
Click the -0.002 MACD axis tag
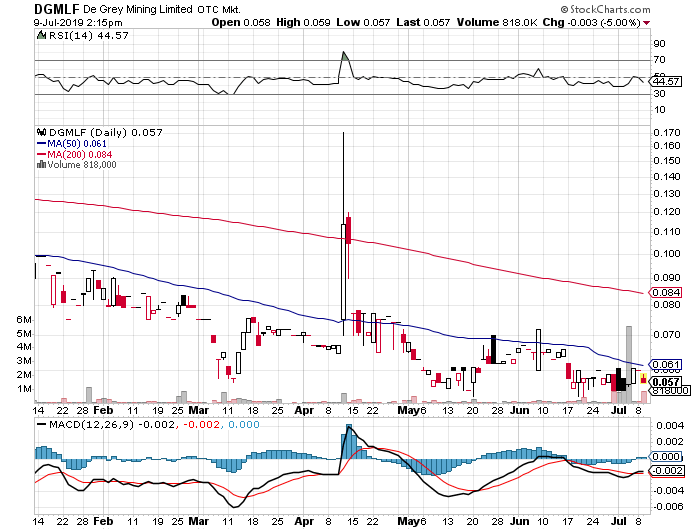click(667, 471)
